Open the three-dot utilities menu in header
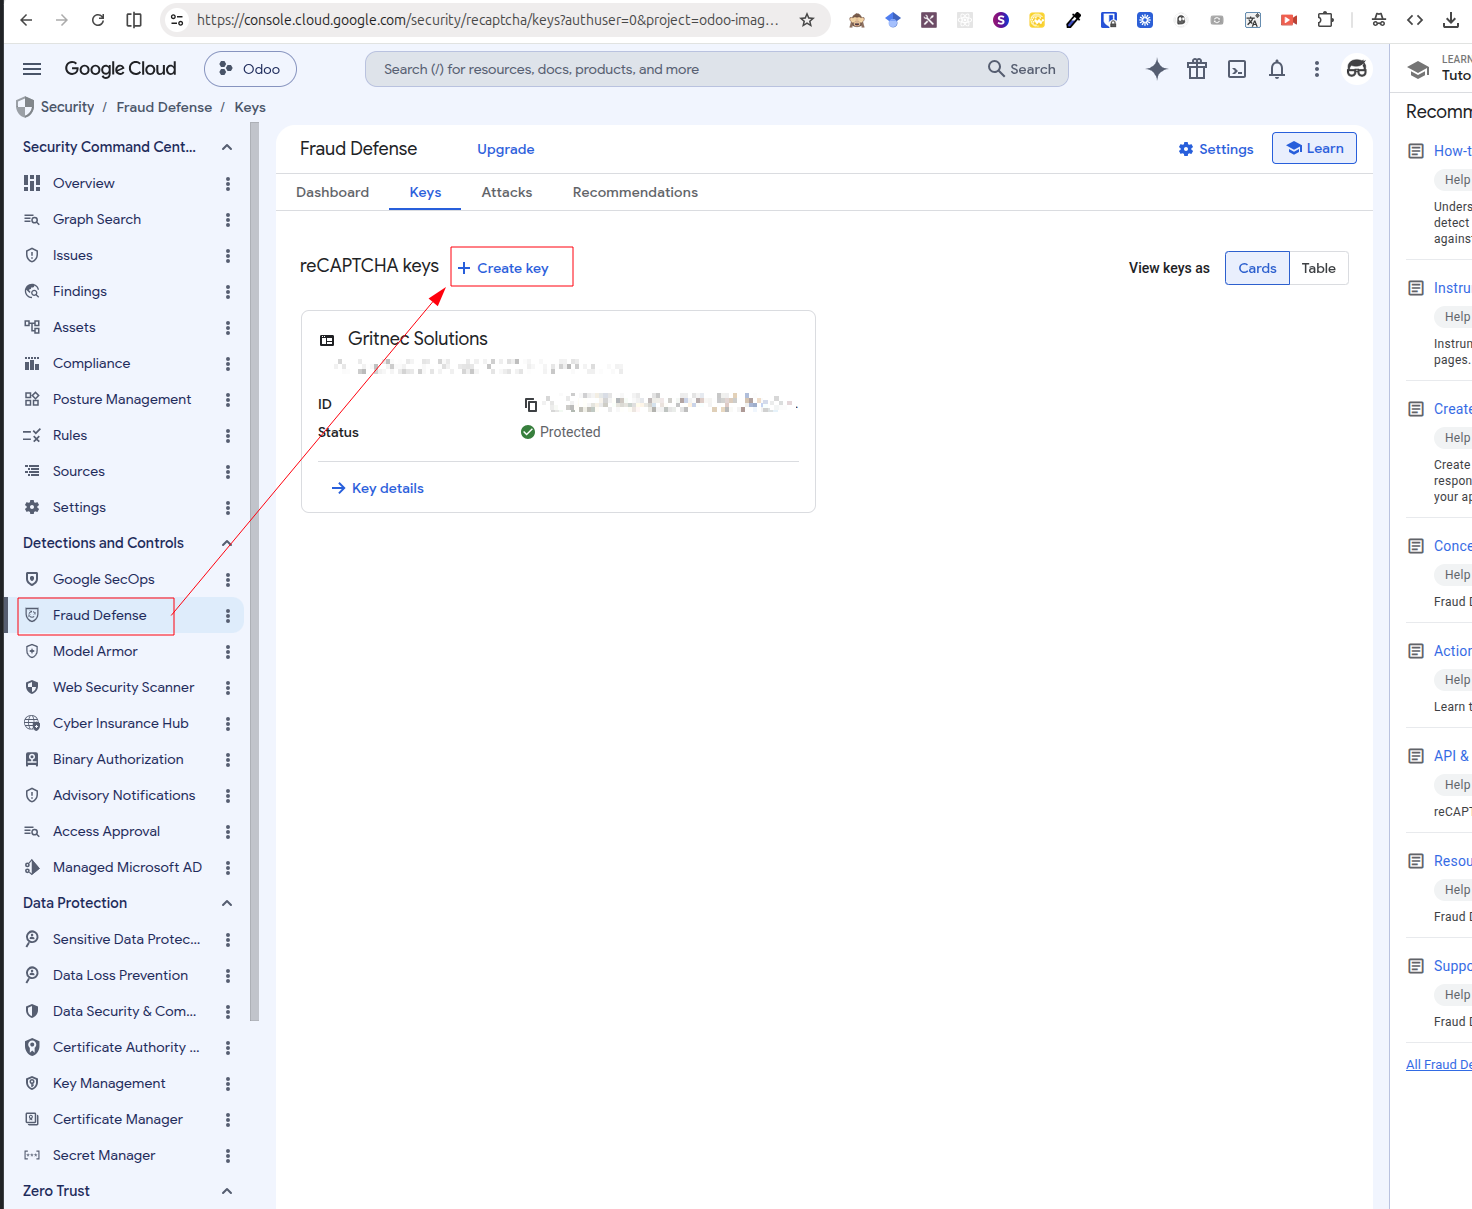This screenshot has width=1472, height=1209. 1317,69
